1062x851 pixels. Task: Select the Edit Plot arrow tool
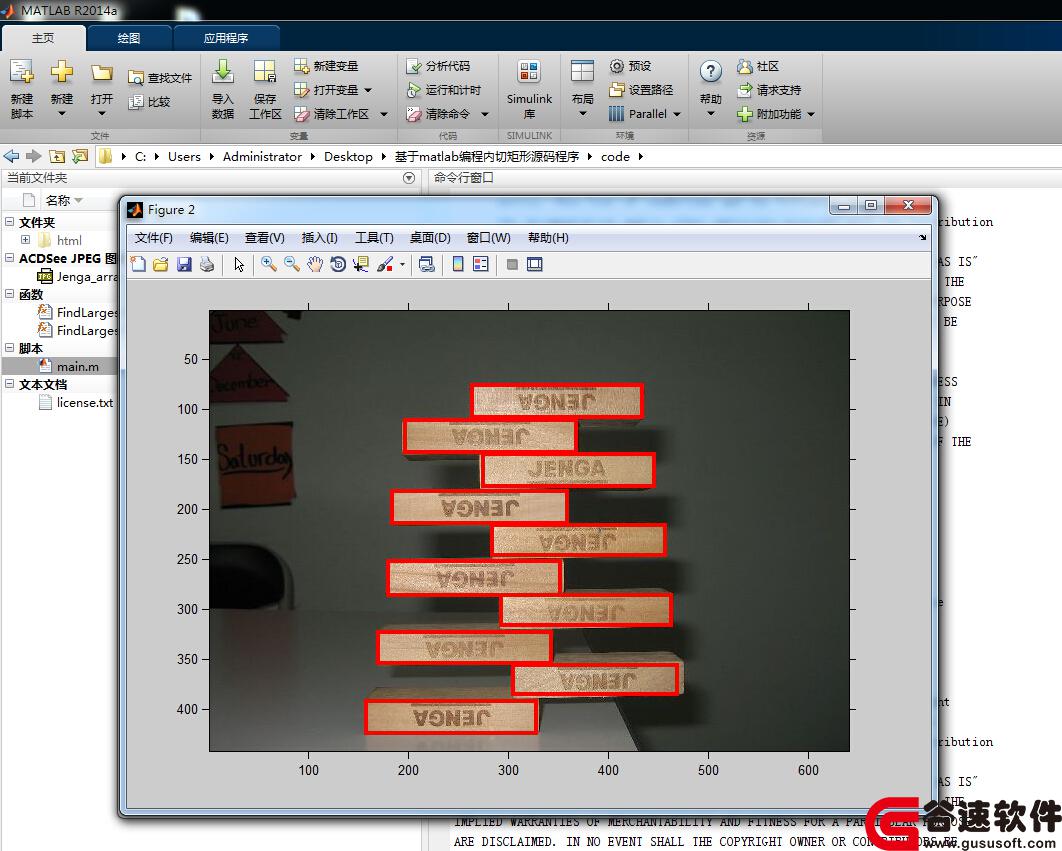click(x=239, y=264)
